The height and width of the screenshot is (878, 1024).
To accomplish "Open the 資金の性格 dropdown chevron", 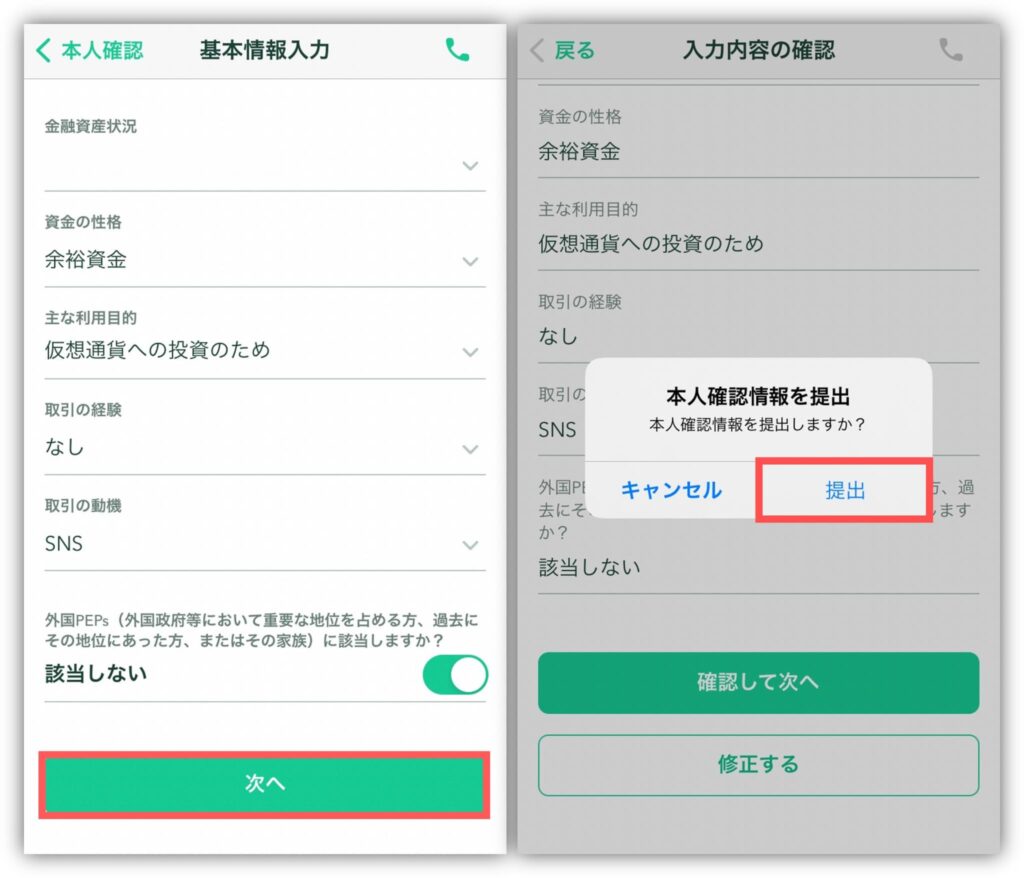I will tap(470, 262).
